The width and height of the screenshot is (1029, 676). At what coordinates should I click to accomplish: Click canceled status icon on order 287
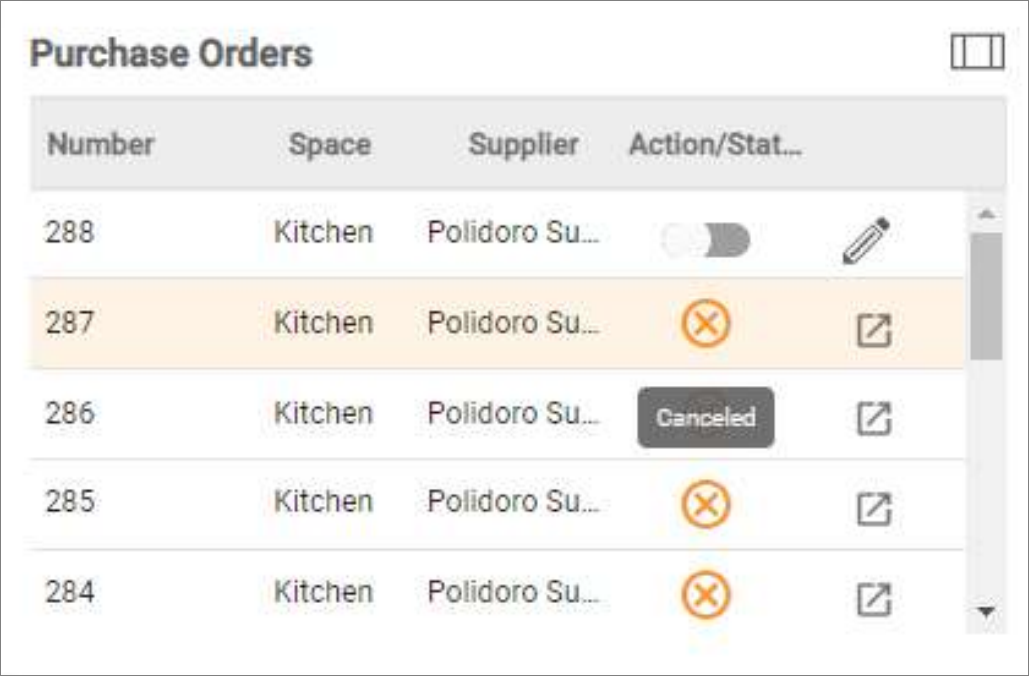(705, 324)
